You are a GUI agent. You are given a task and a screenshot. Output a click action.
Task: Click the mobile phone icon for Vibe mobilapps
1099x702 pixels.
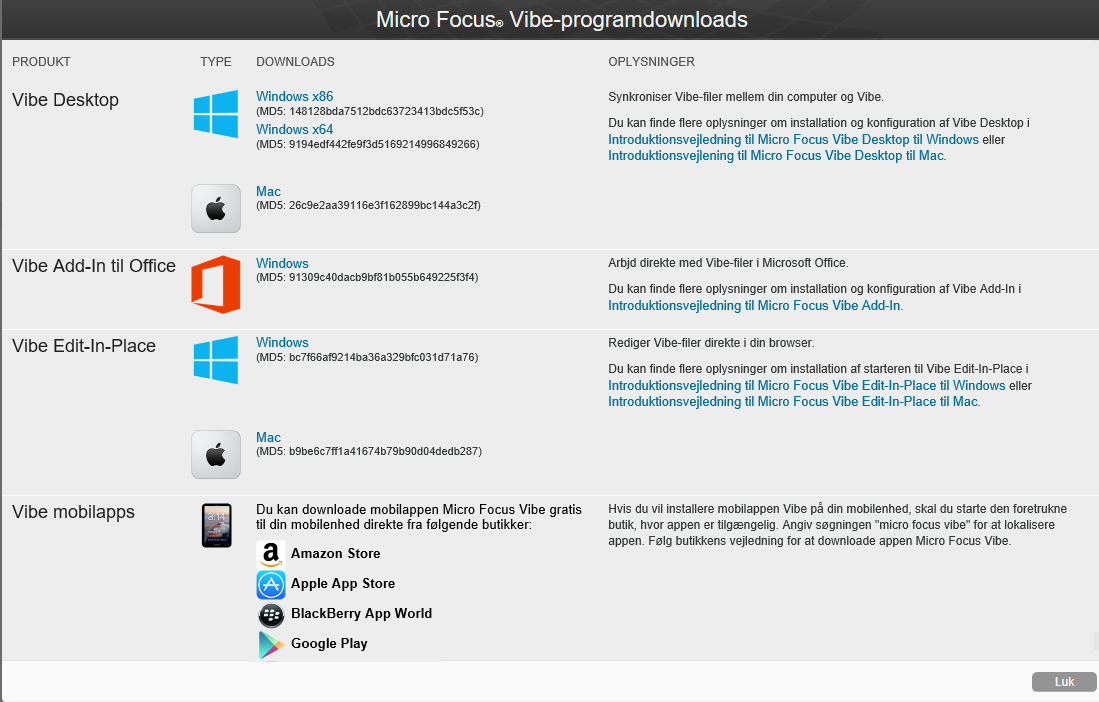pyautogui.click(x=216, y=525)
